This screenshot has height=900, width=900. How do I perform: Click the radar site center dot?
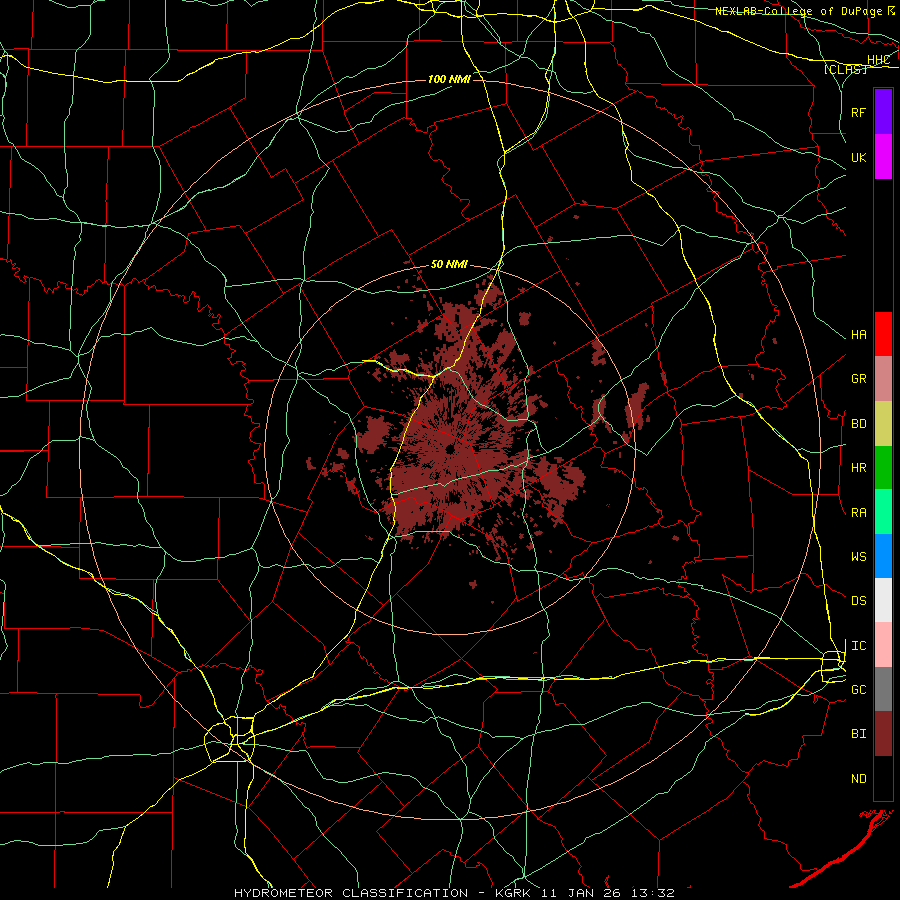pyautogui.click(x=451, y=449)
